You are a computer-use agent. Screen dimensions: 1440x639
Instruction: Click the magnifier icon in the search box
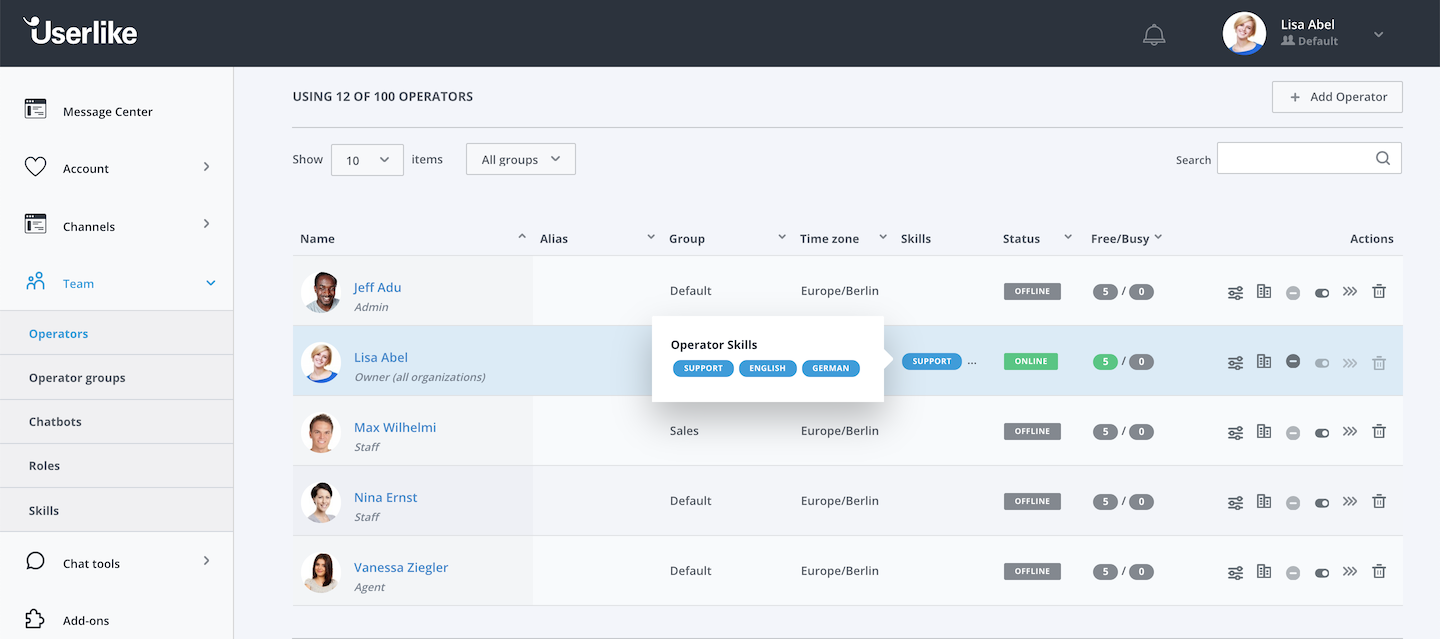click(x=1383, y=158)
